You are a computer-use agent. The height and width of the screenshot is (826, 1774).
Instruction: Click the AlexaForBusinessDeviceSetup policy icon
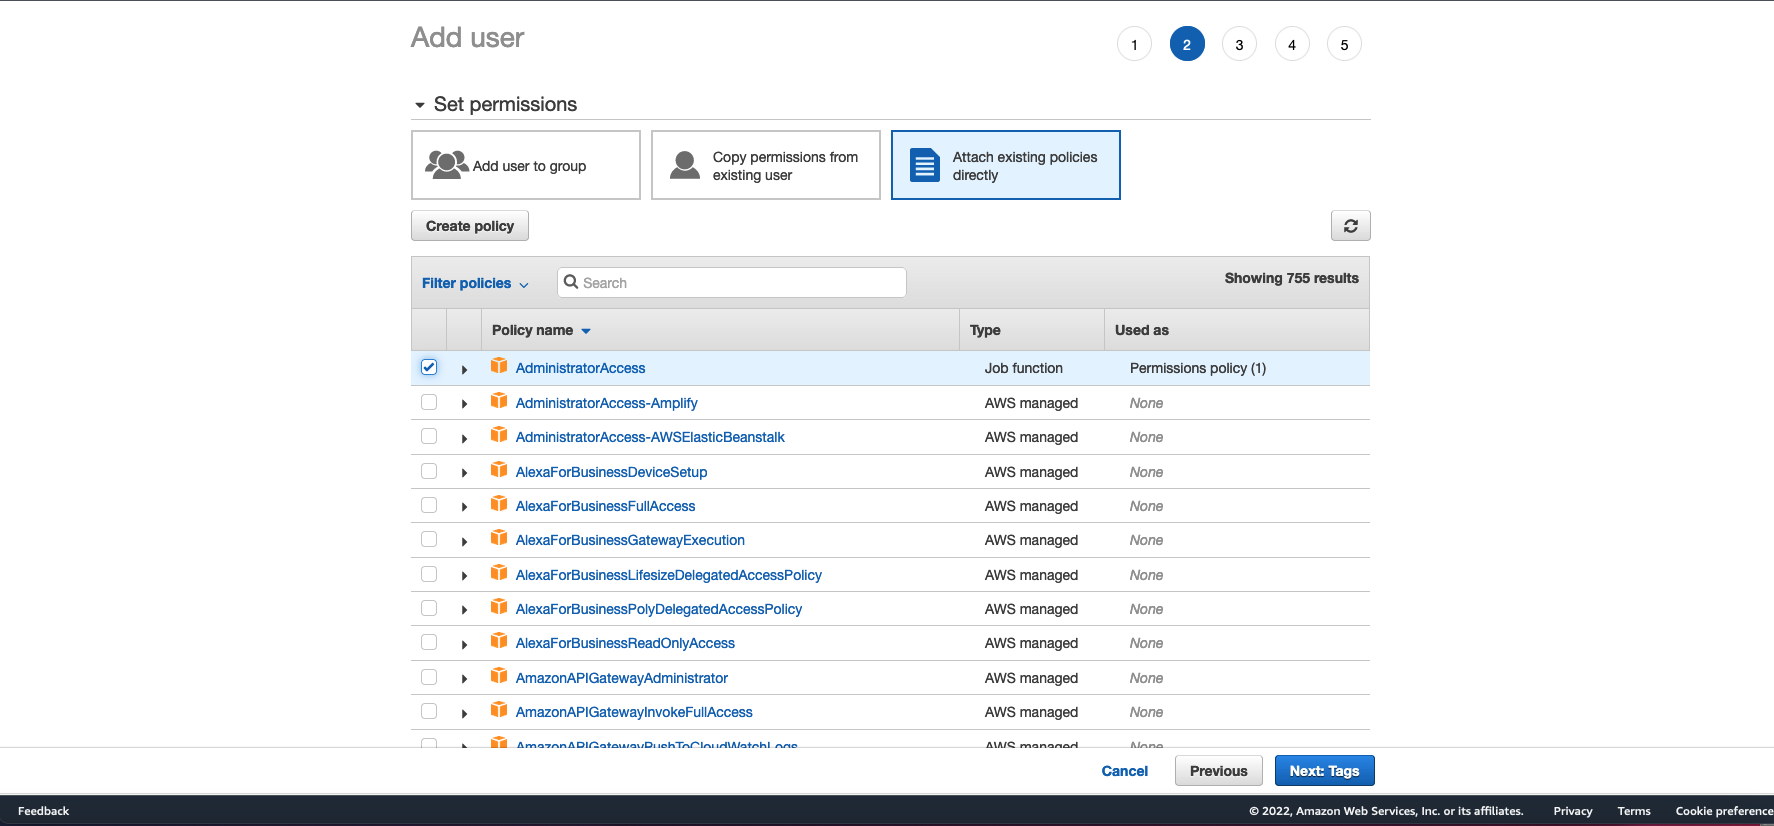499,470
